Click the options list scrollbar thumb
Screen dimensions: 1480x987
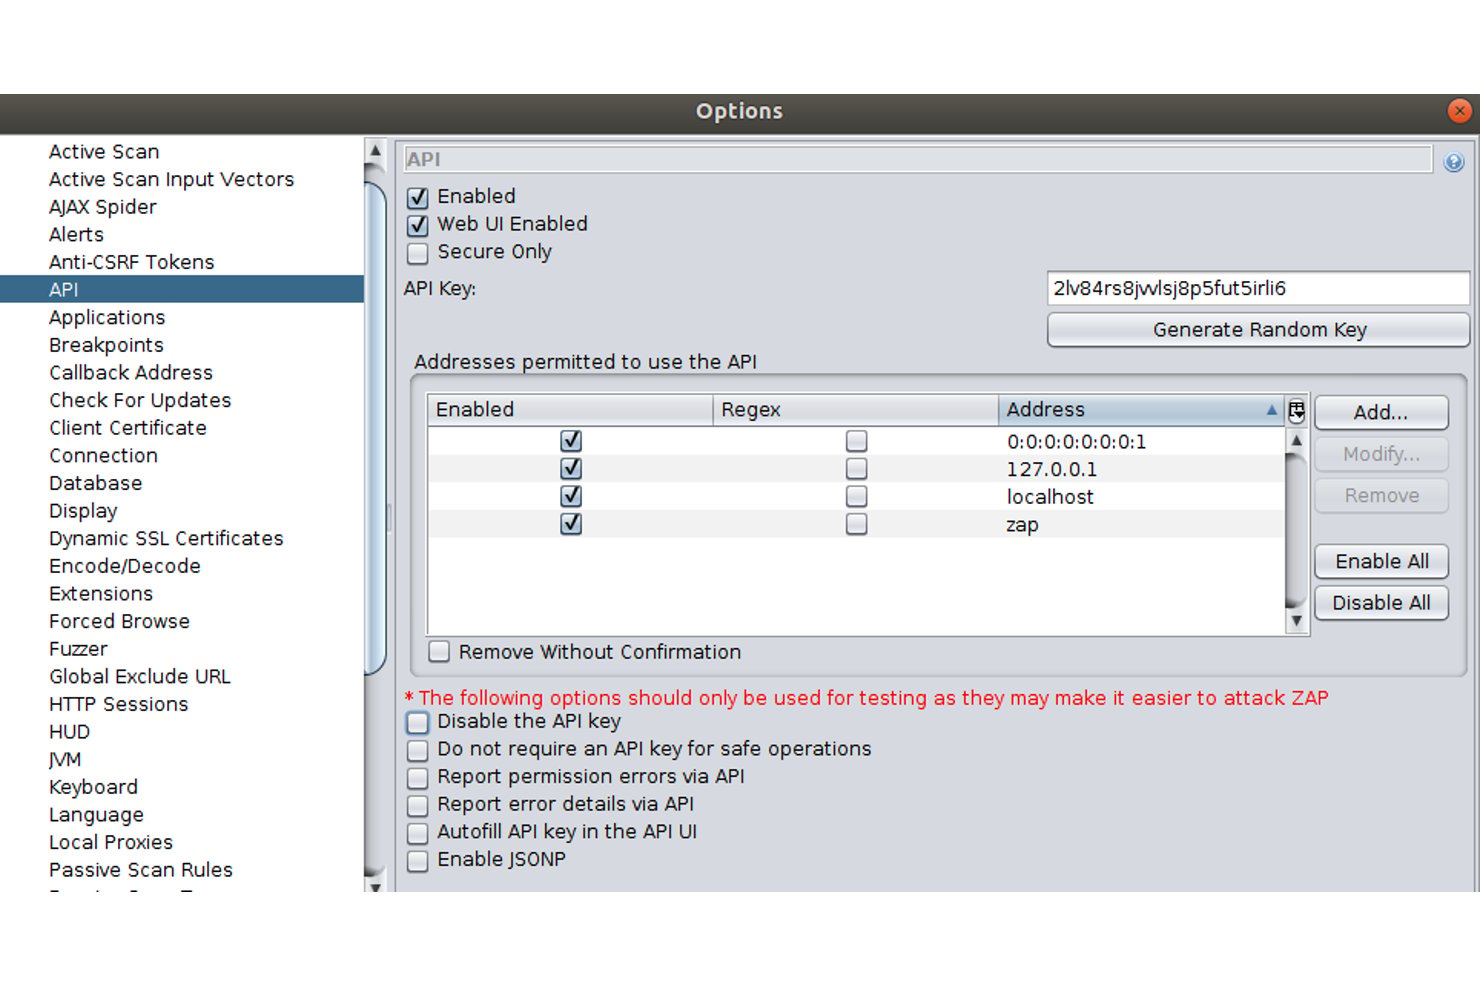tap(376, 428)
